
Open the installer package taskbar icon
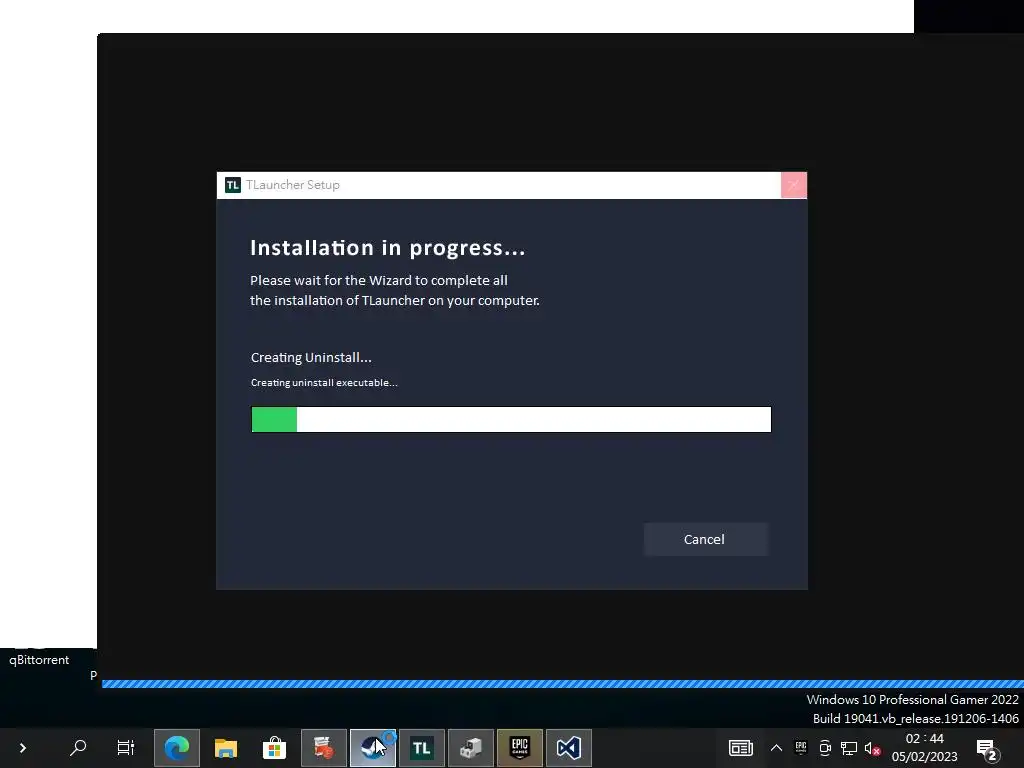[x=471, y=748]
